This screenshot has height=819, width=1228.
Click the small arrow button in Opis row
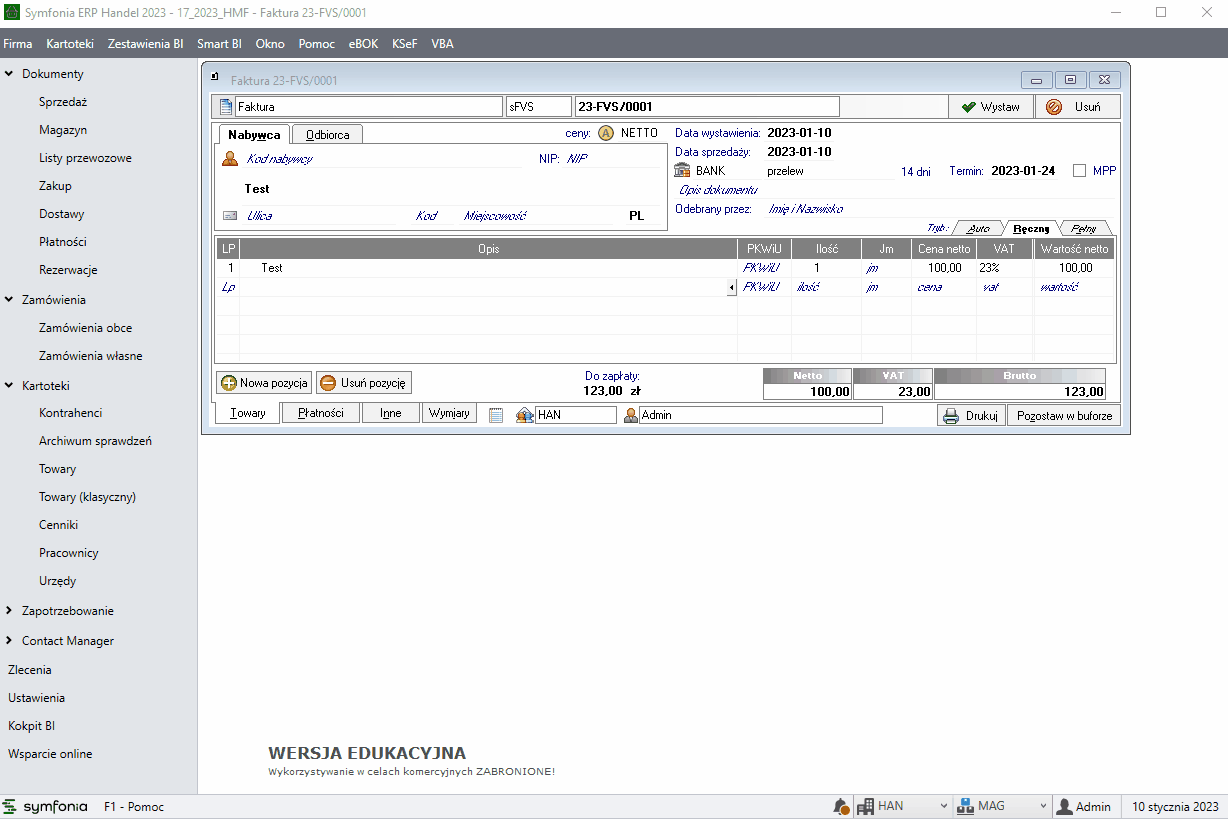[731, 288]
